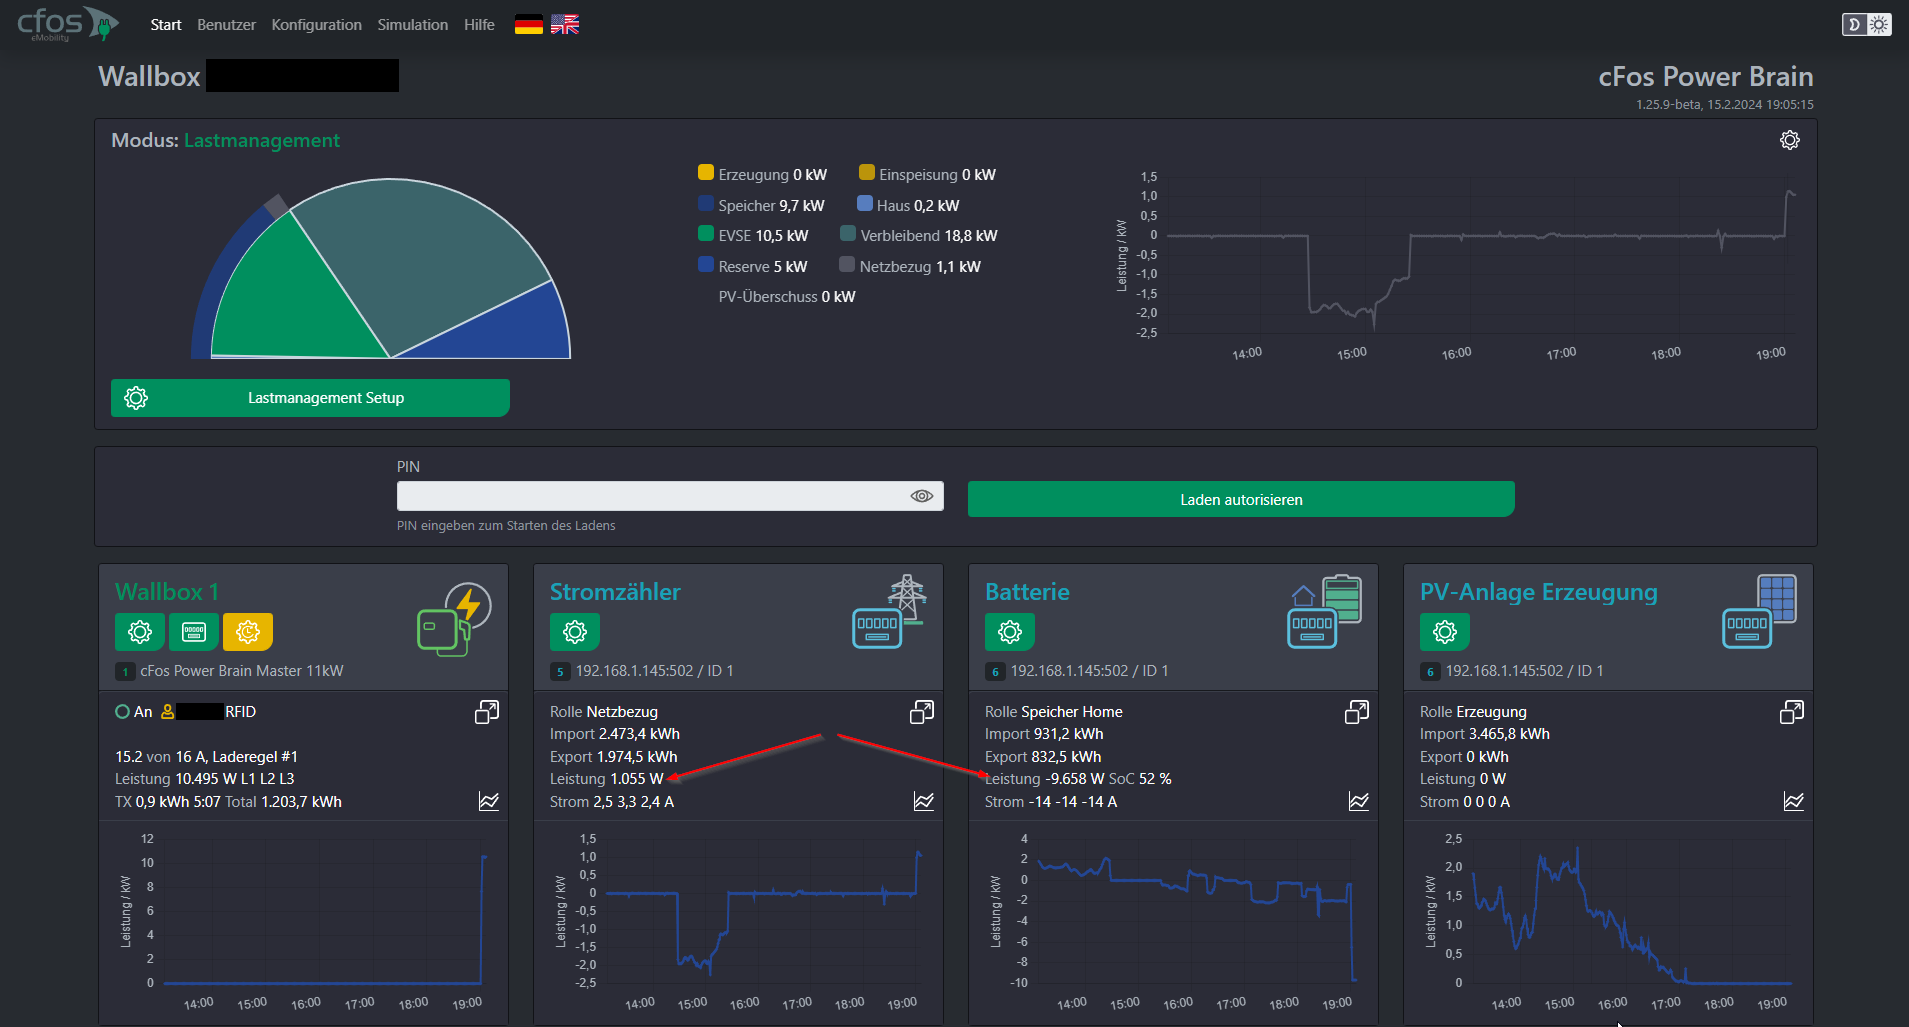Viewport: 1909px width, 1027px height.
Task: Click the Wallbox 1 RFID user icon
Action: click(168, 712)
